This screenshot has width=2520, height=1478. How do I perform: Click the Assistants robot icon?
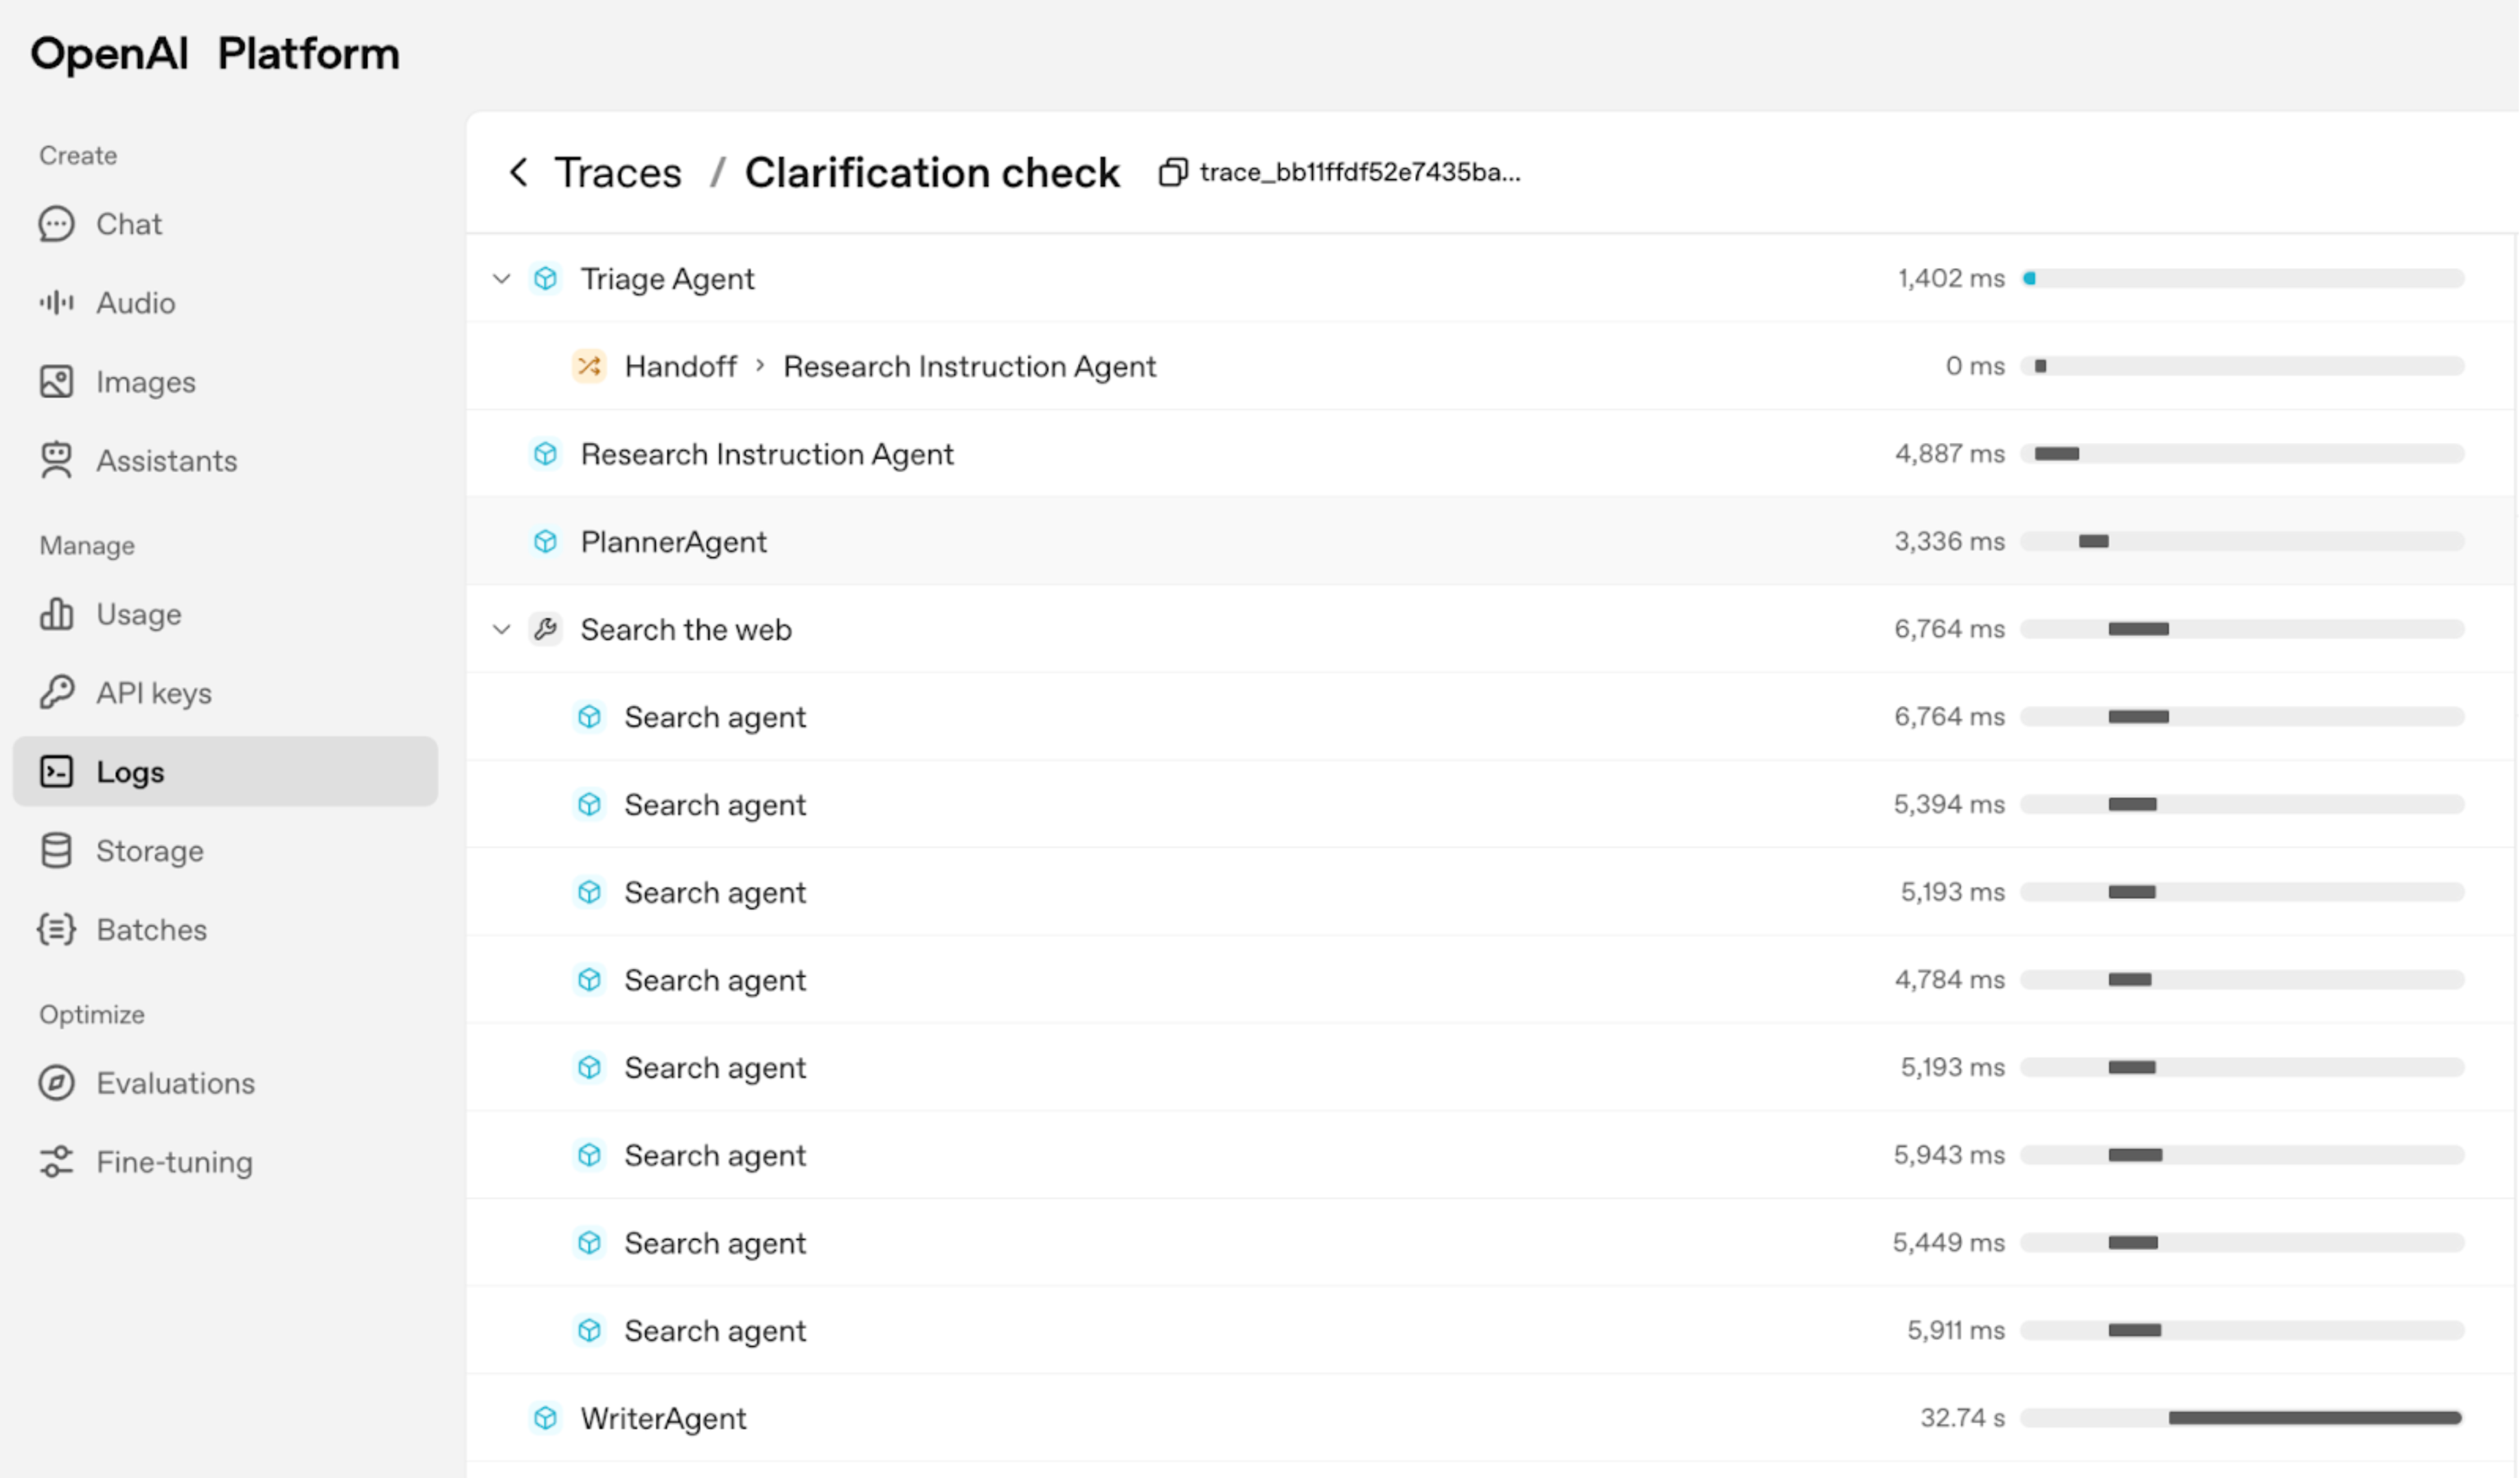57,460
